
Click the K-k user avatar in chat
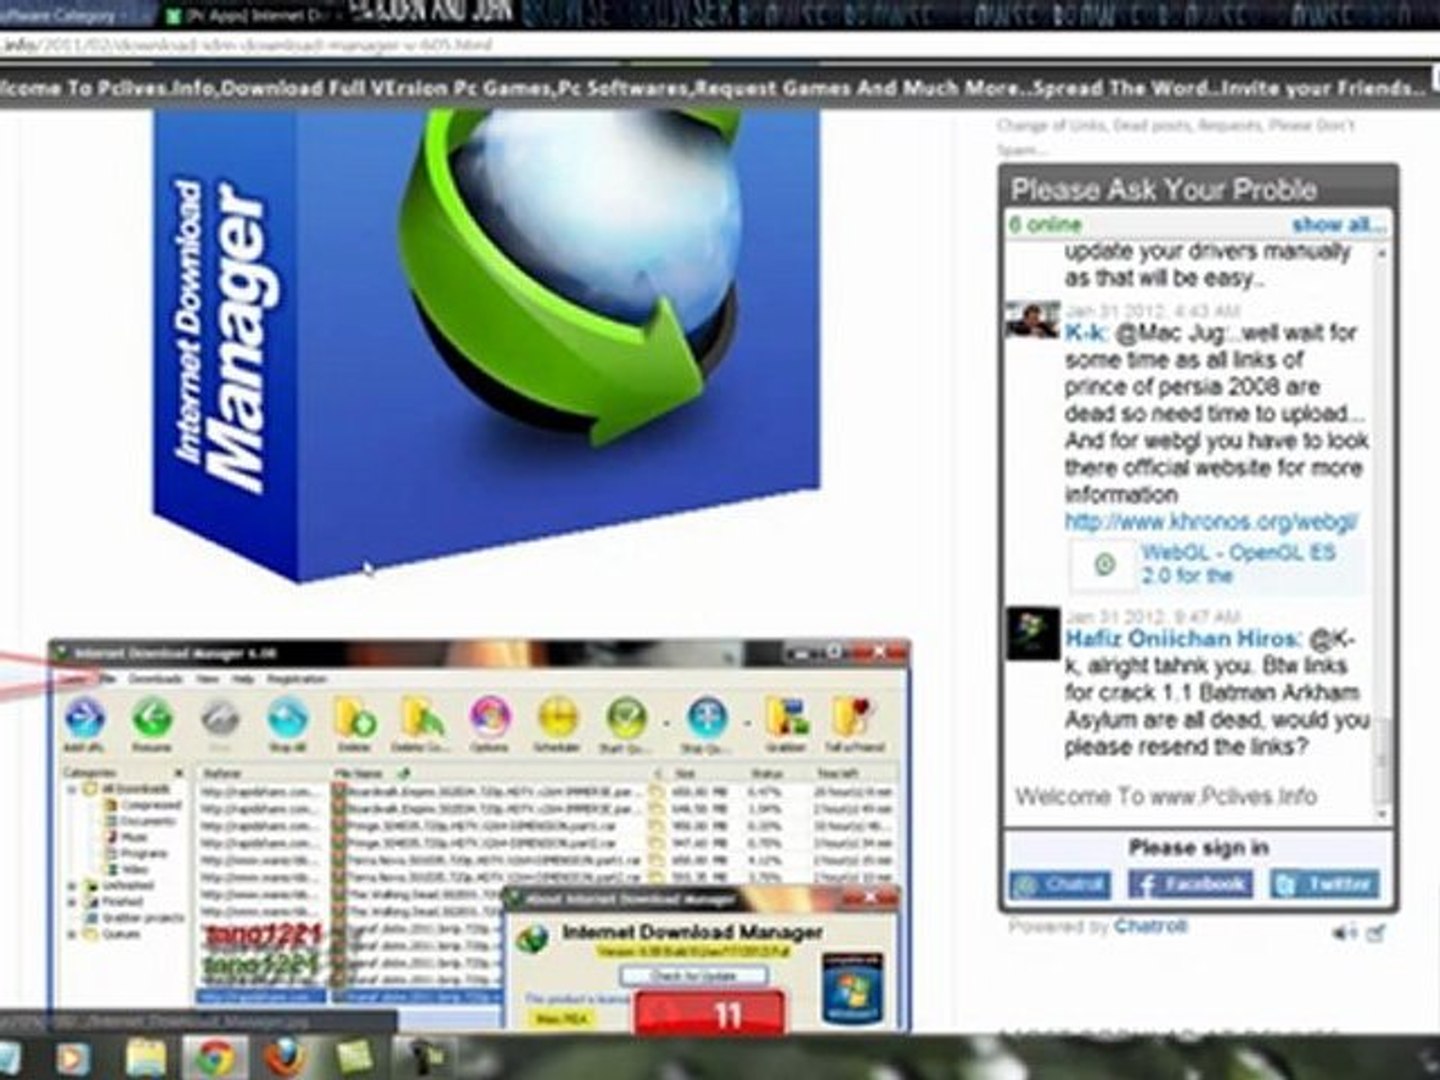[x=1033, y=318]
